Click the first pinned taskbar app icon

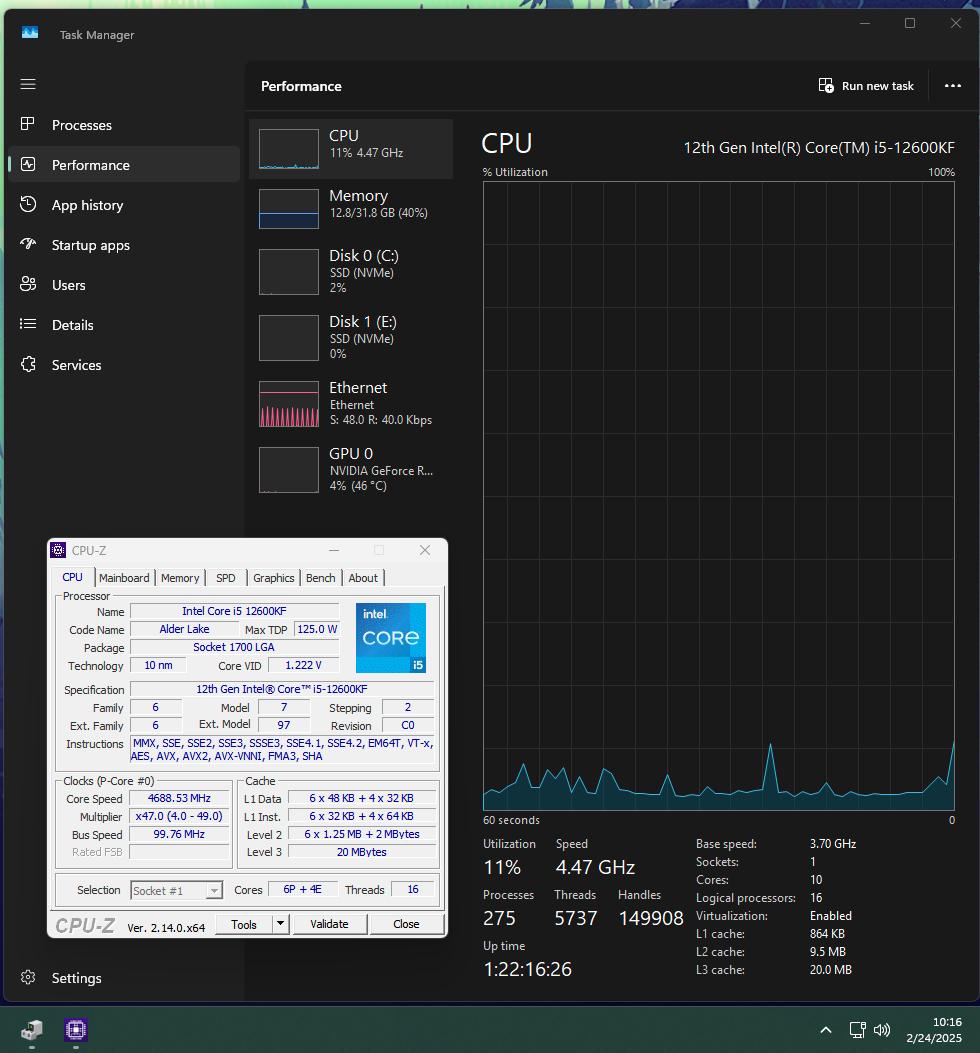(31, 1029)
